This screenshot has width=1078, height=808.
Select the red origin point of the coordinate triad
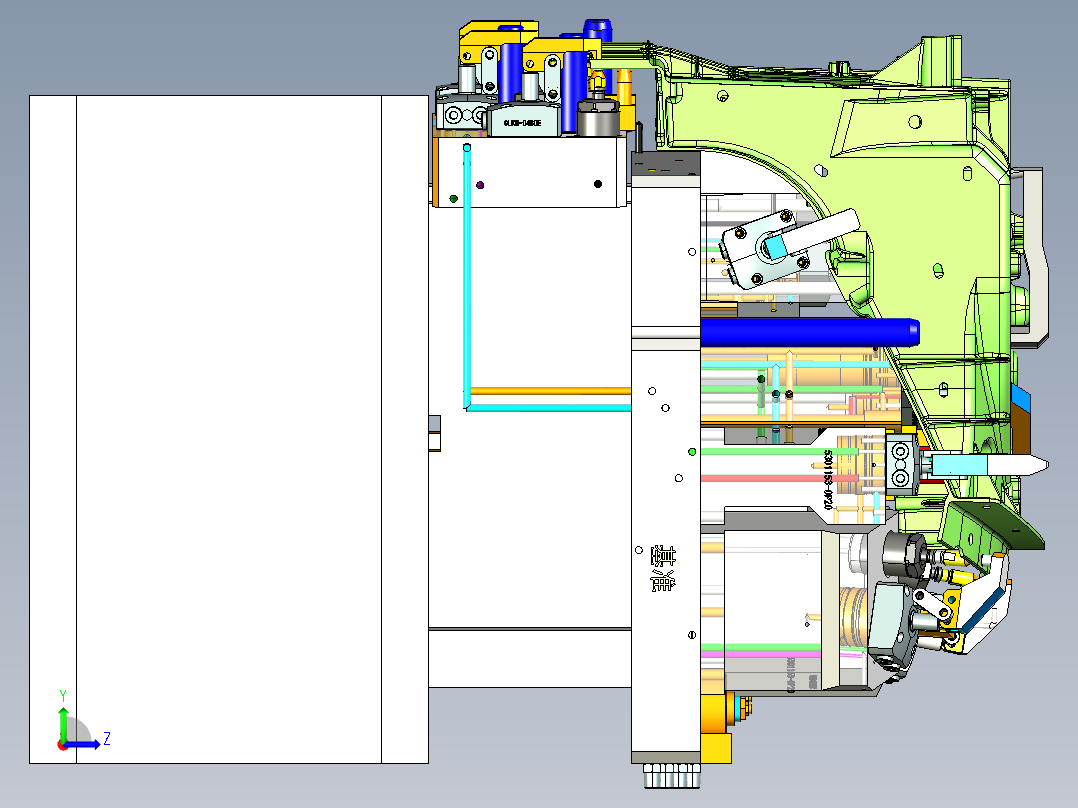[62, 745]
